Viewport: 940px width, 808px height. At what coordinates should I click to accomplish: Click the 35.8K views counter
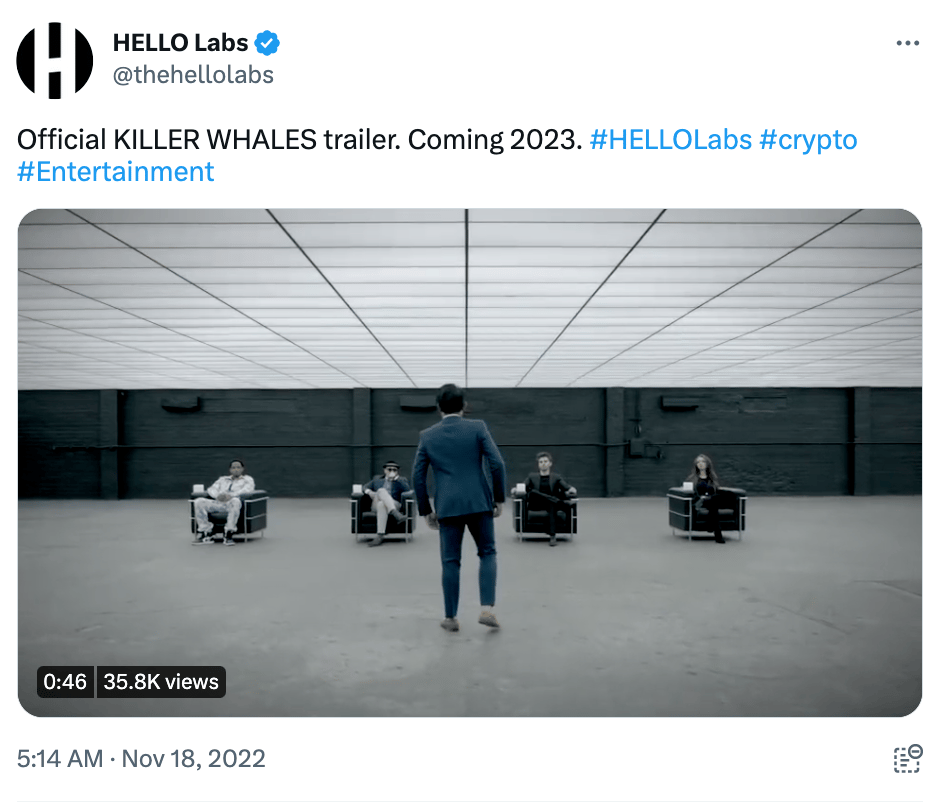pos(161,682)
